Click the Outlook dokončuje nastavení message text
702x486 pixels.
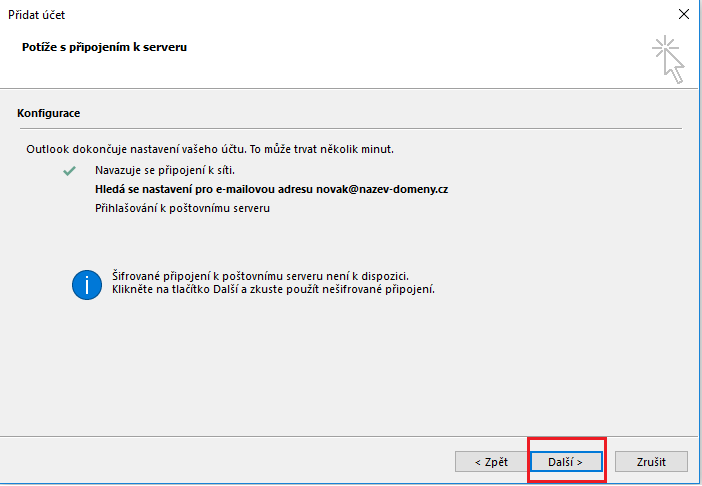(210, 149)
